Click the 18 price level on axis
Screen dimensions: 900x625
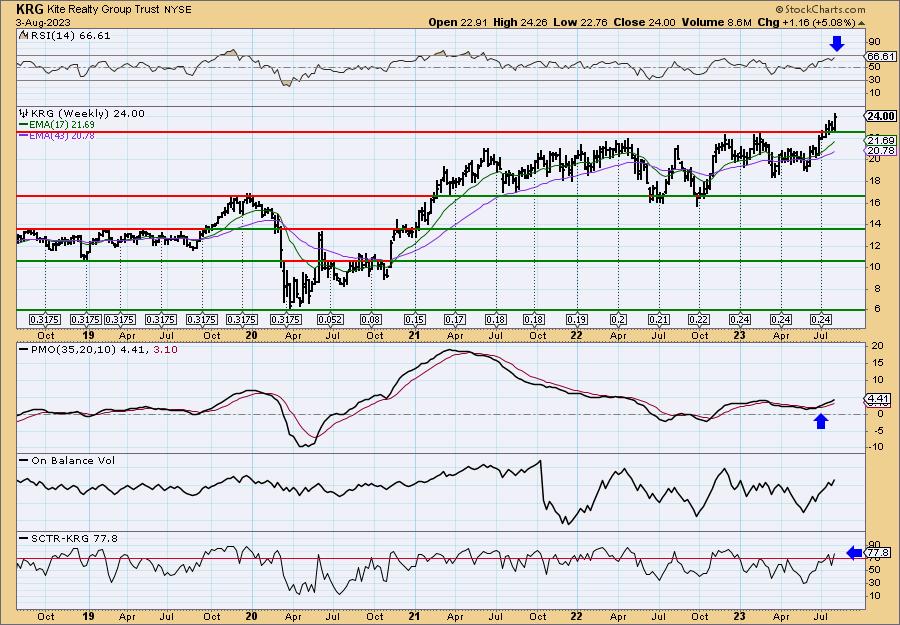tap(875, 180)
